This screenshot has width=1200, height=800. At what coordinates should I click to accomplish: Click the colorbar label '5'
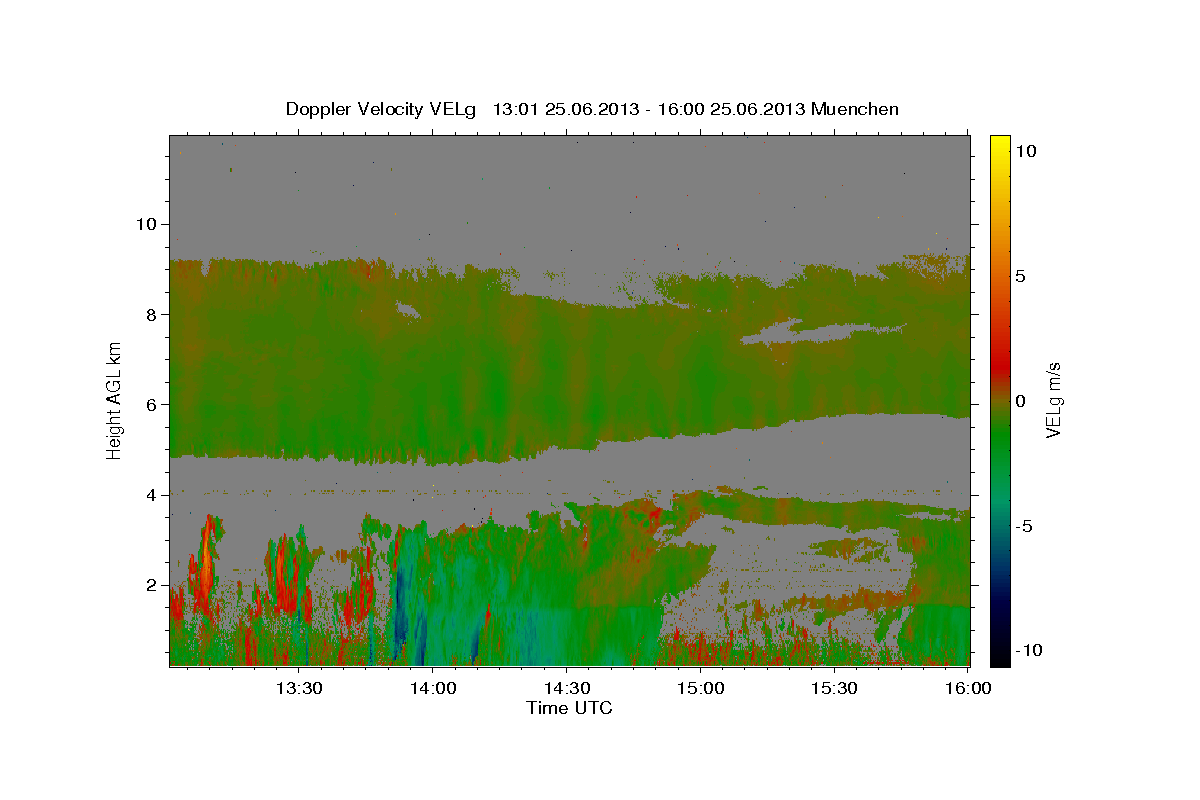click(1020, 275)
